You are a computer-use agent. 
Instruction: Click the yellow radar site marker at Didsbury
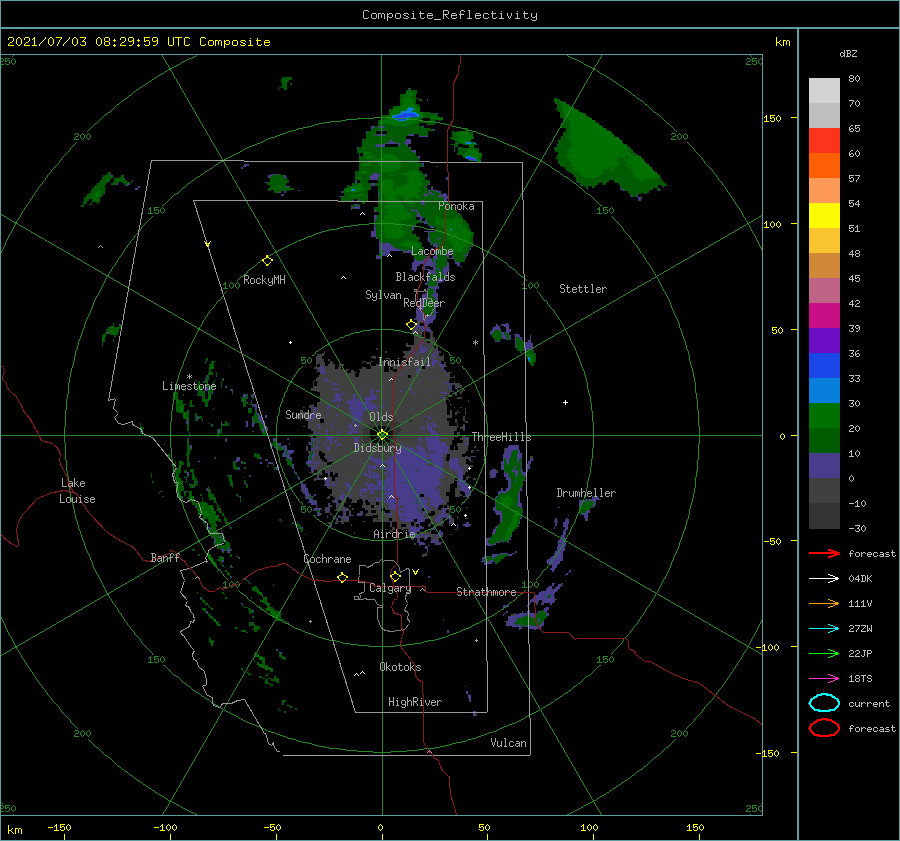(382, 435)
